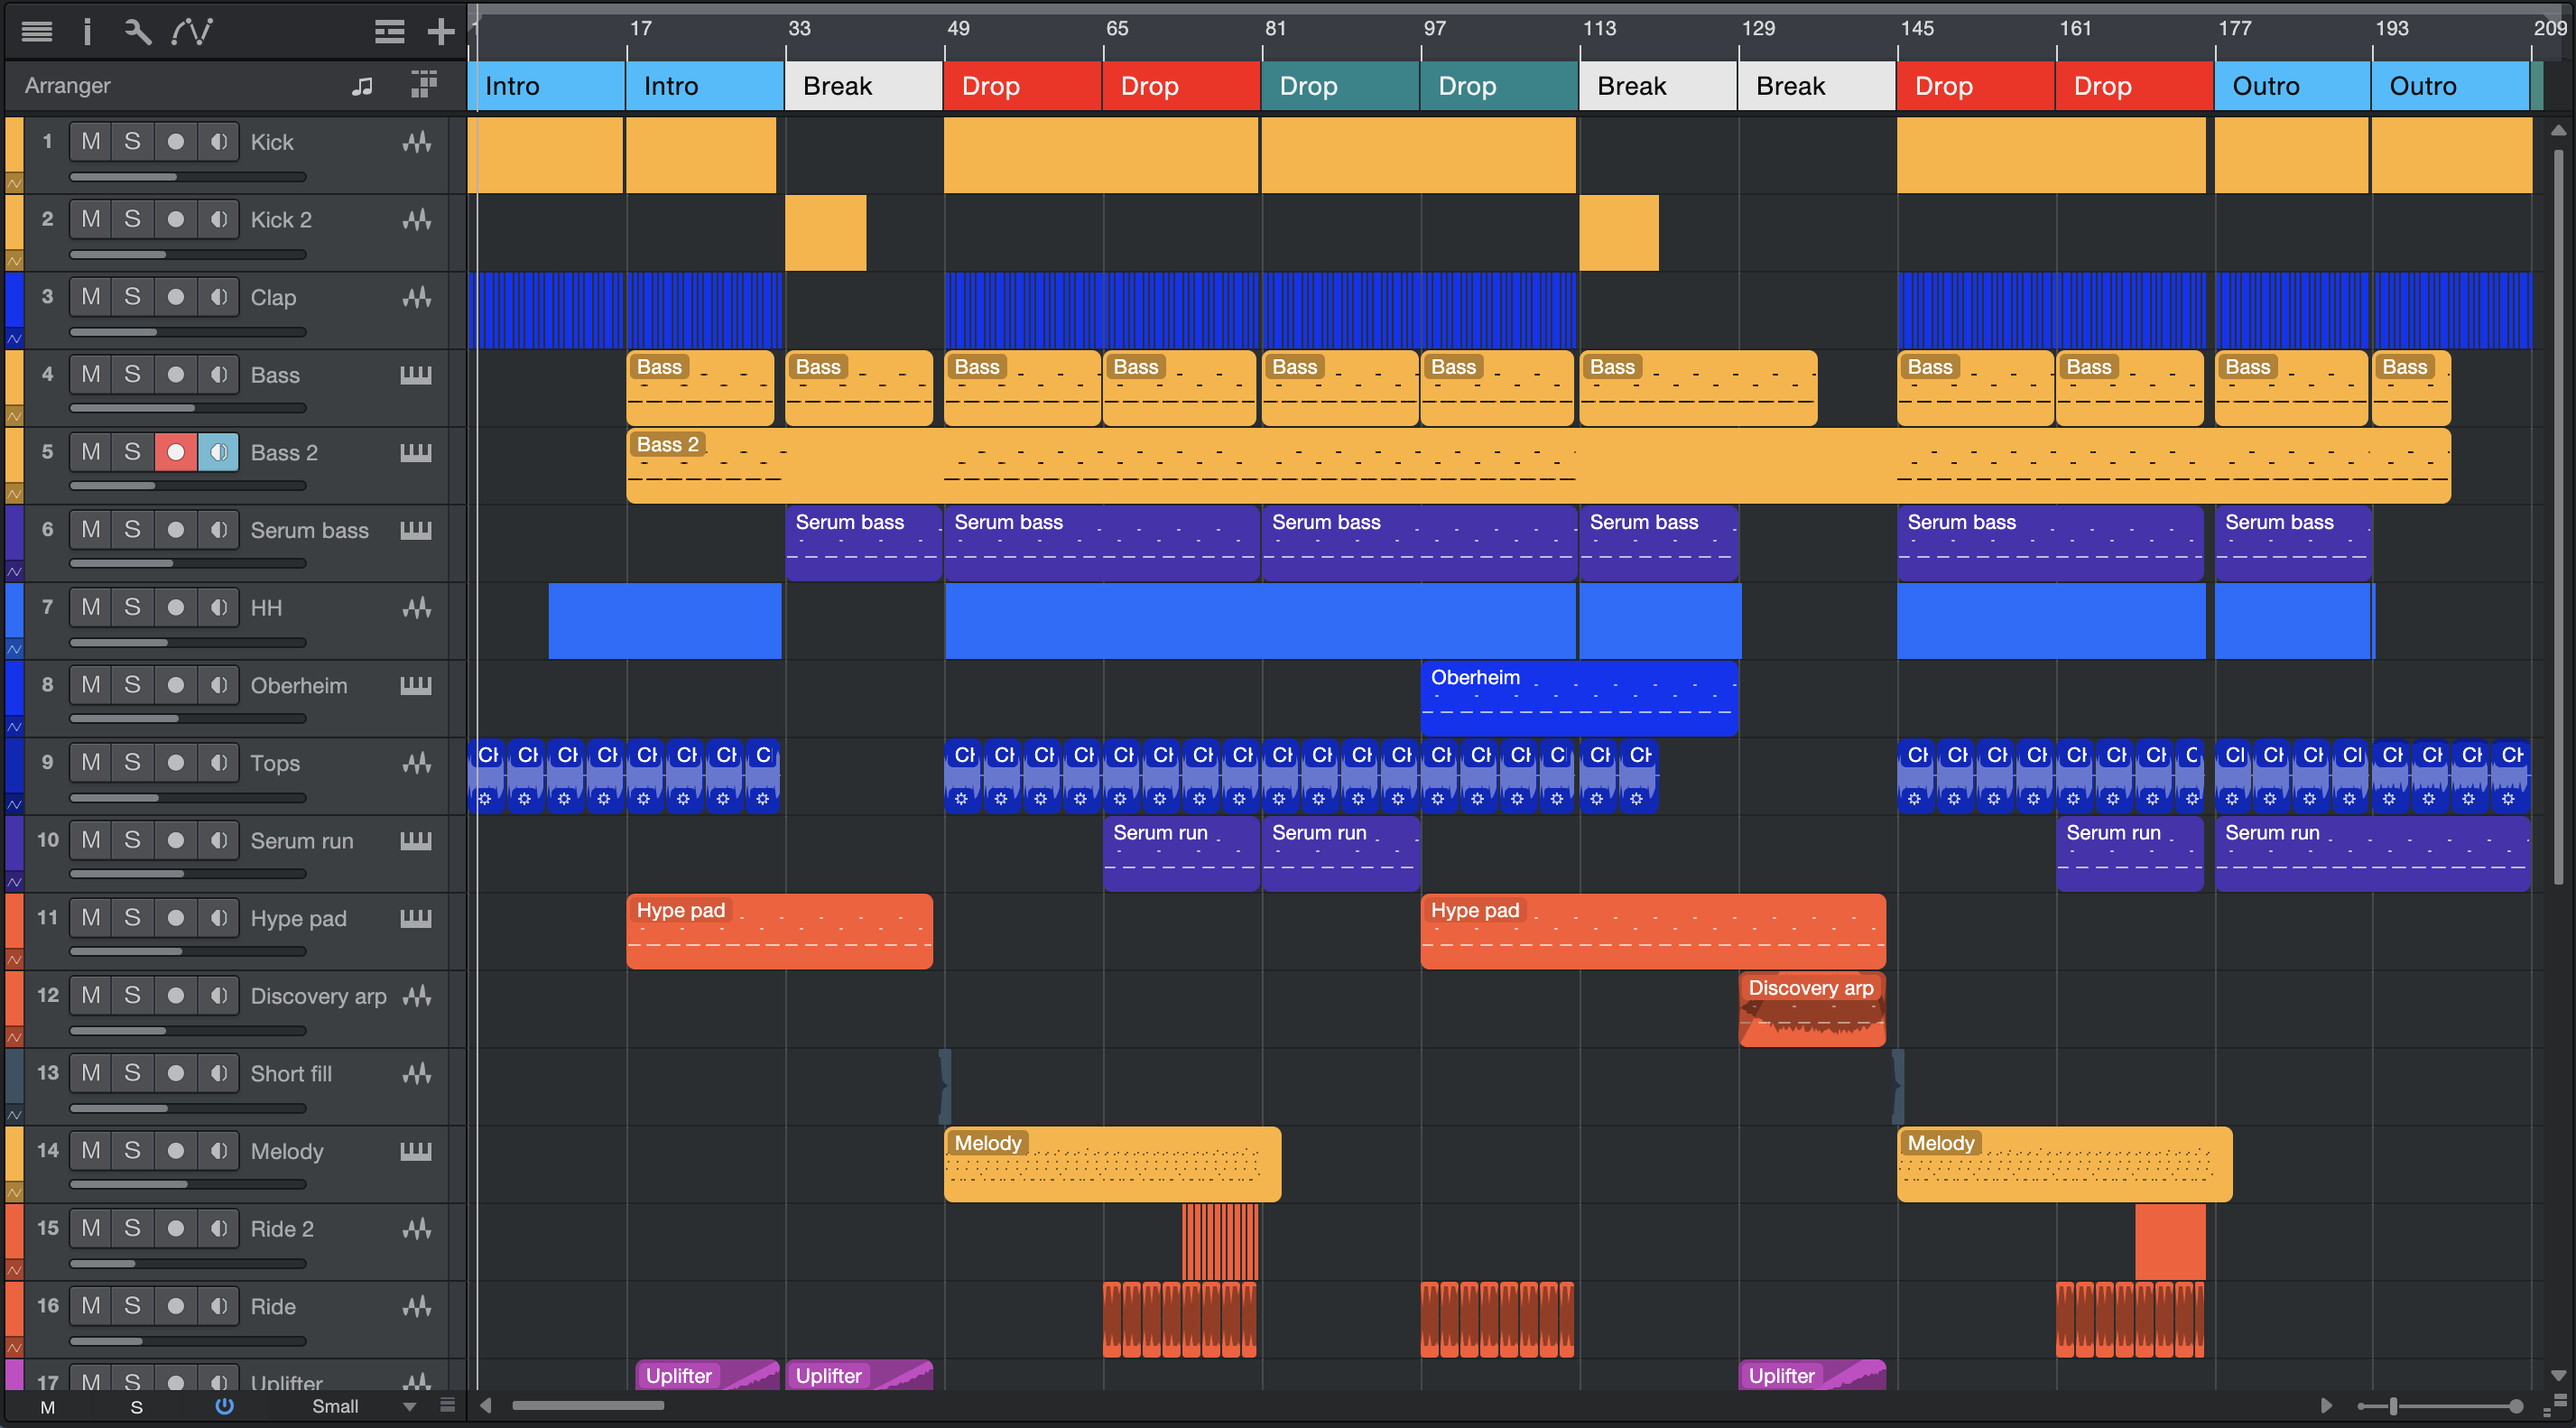Adjust the Kick track volume slider

coord(187,177)
